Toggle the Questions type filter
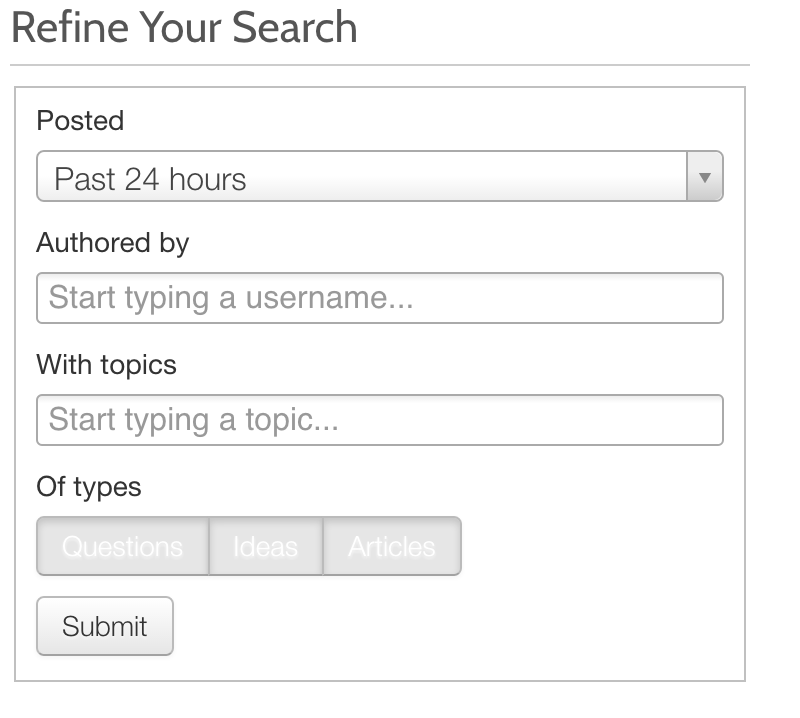800x718 pixels. pyautogui.click(x=122, y=546)
